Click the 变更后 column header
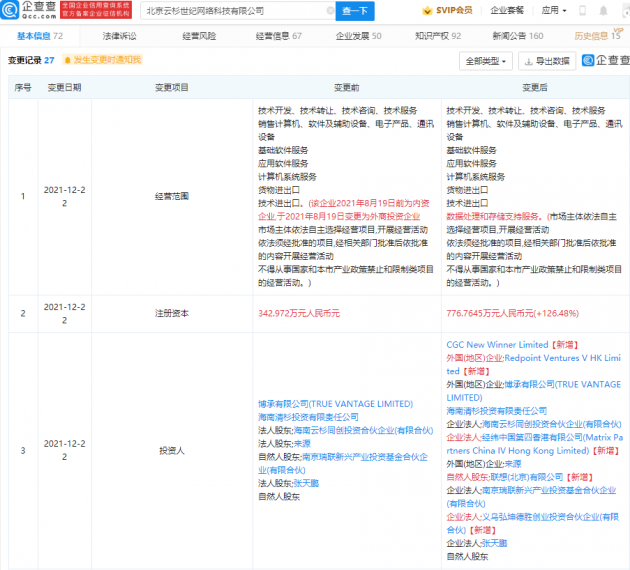630x570 pixels. [535, 87]
